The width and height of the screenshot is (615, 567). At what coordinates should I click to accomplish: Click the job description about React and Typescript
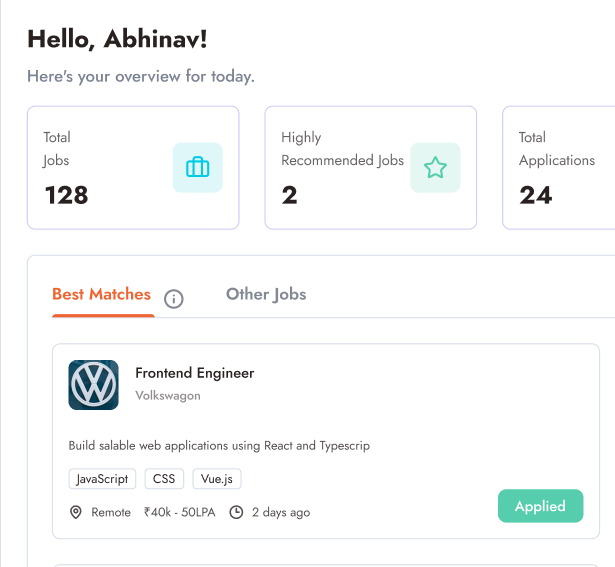(x=219, y=445)
